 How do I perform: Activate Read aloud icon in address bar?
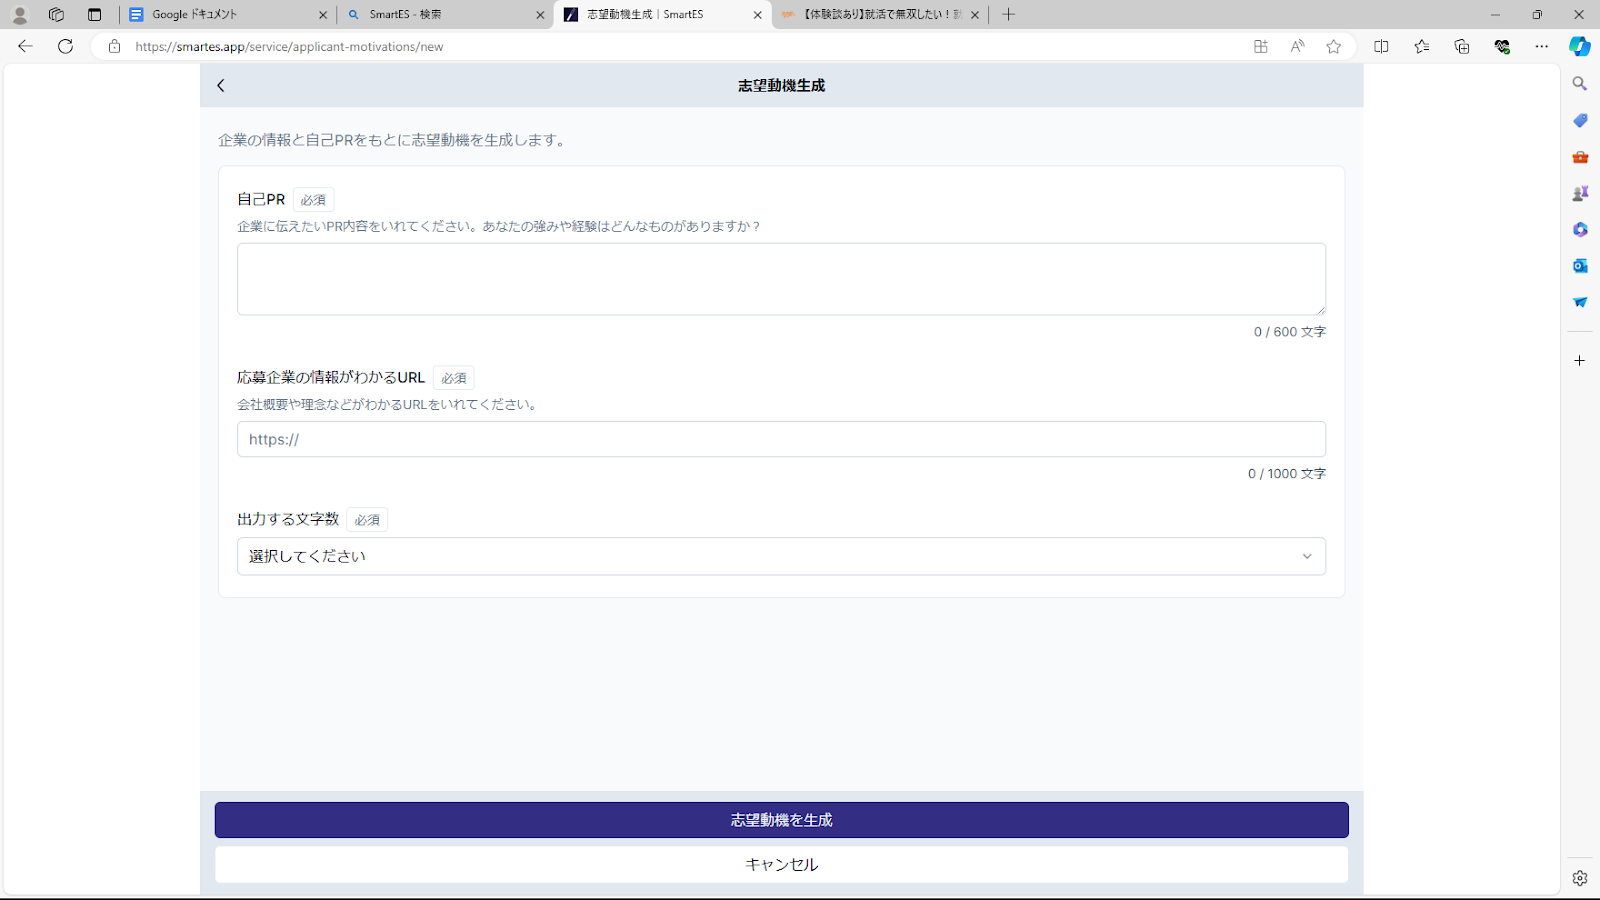(1297, 46)
